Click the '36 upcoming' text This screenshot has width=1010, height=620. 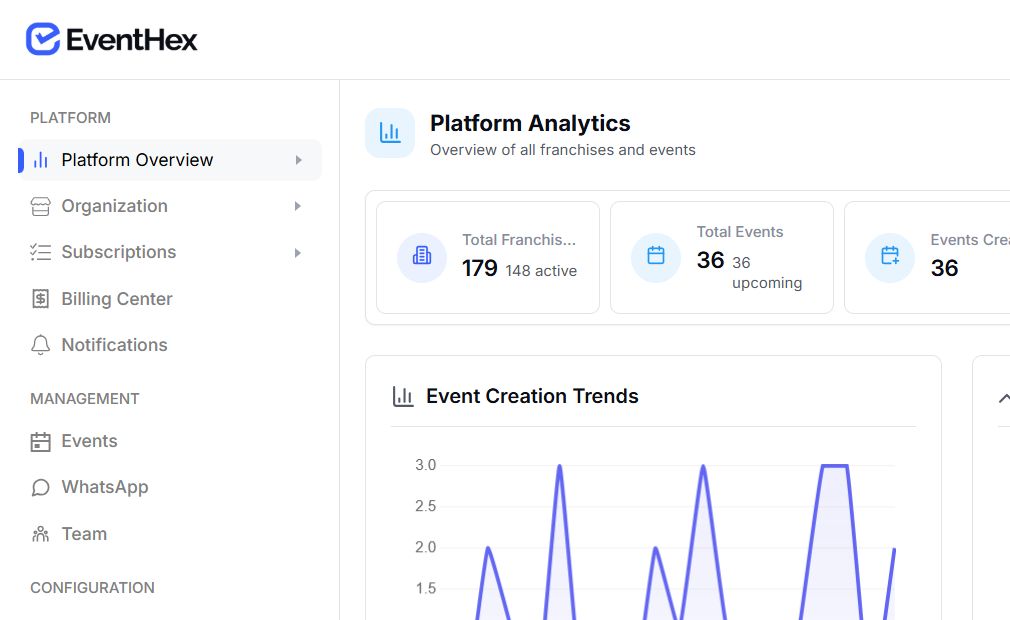[x=767, y=272]
